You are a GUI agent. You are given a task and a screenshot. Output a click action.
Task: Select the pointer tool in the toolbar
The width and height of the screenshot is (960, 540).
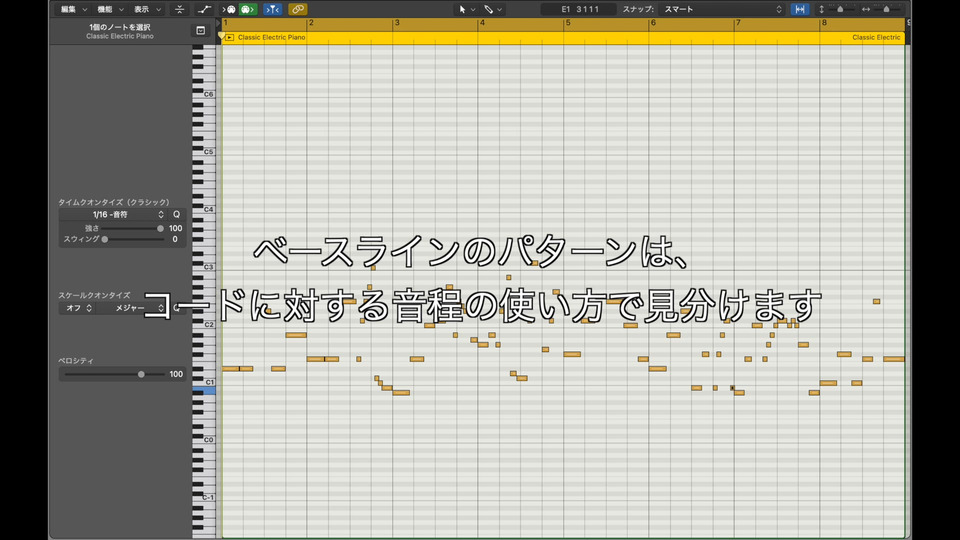462,9
